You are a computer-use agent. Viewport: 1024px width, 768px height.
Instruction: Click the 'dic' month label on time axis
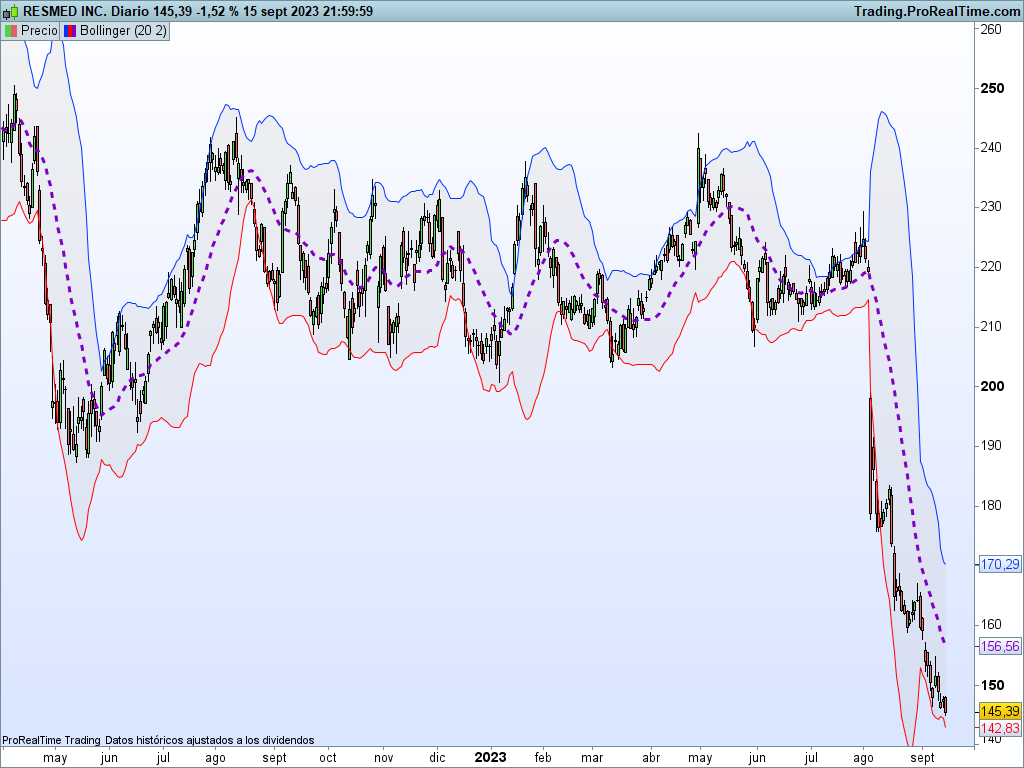(438, 758)
